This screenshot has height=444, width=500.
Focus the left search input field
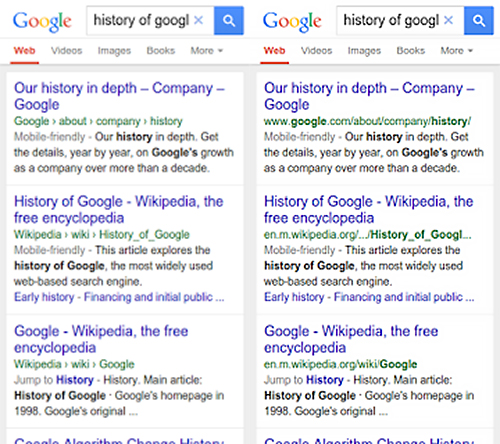(x=141, y=20)
